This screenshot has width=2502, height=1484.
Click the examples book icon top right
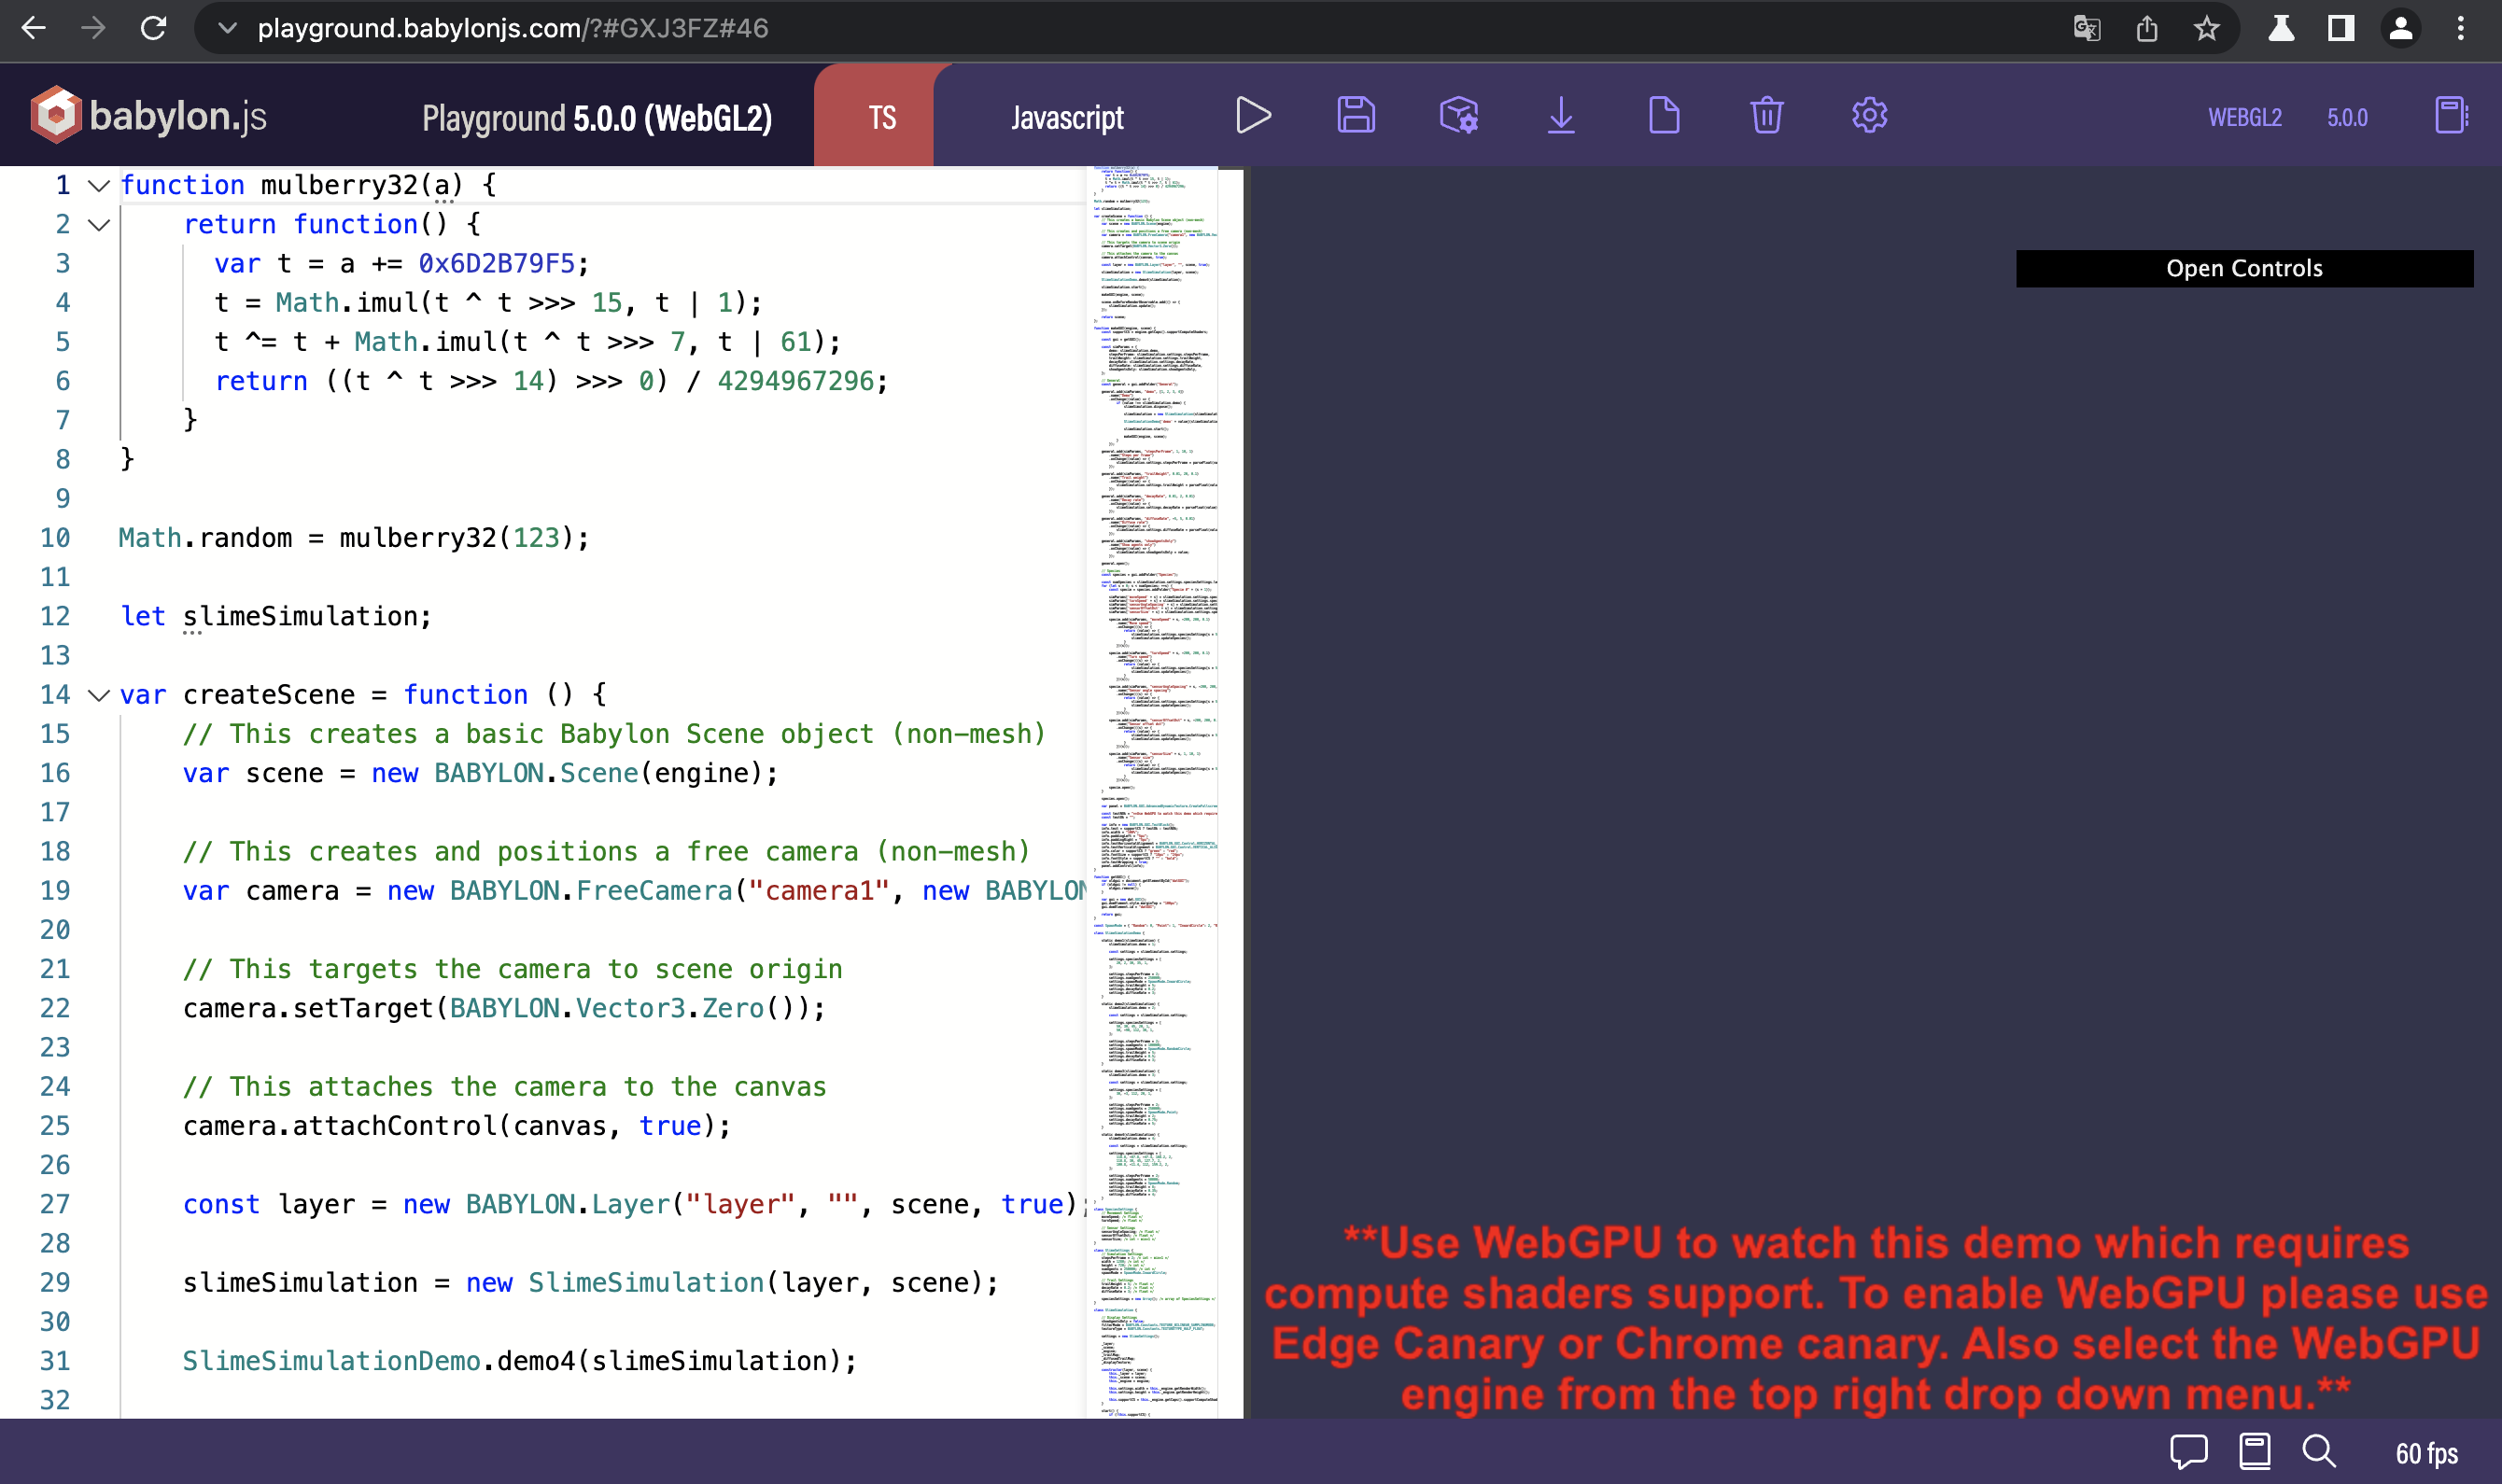2450,116
